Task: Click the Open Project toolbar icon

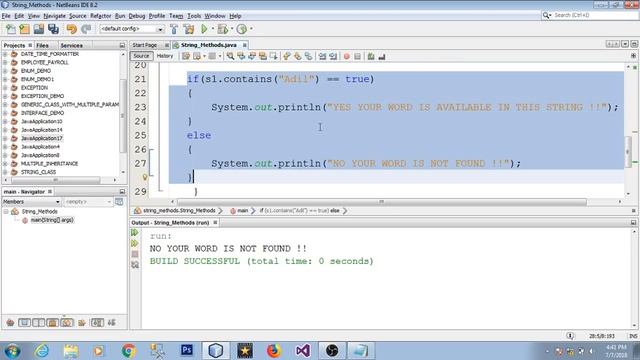Action: 39,29
